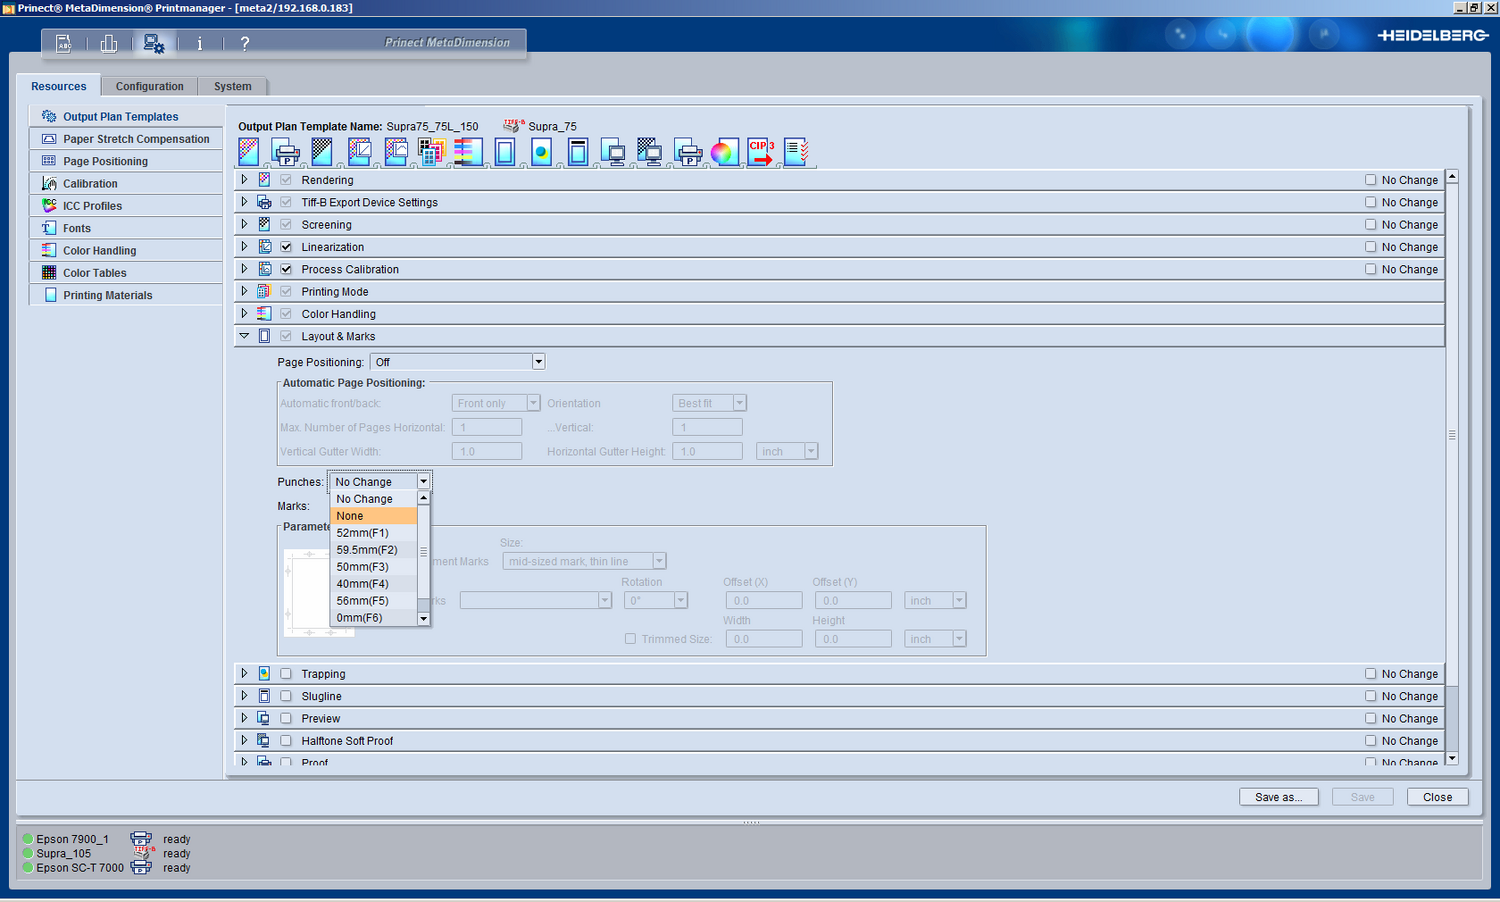Expand the Screening section

(244, 224)
